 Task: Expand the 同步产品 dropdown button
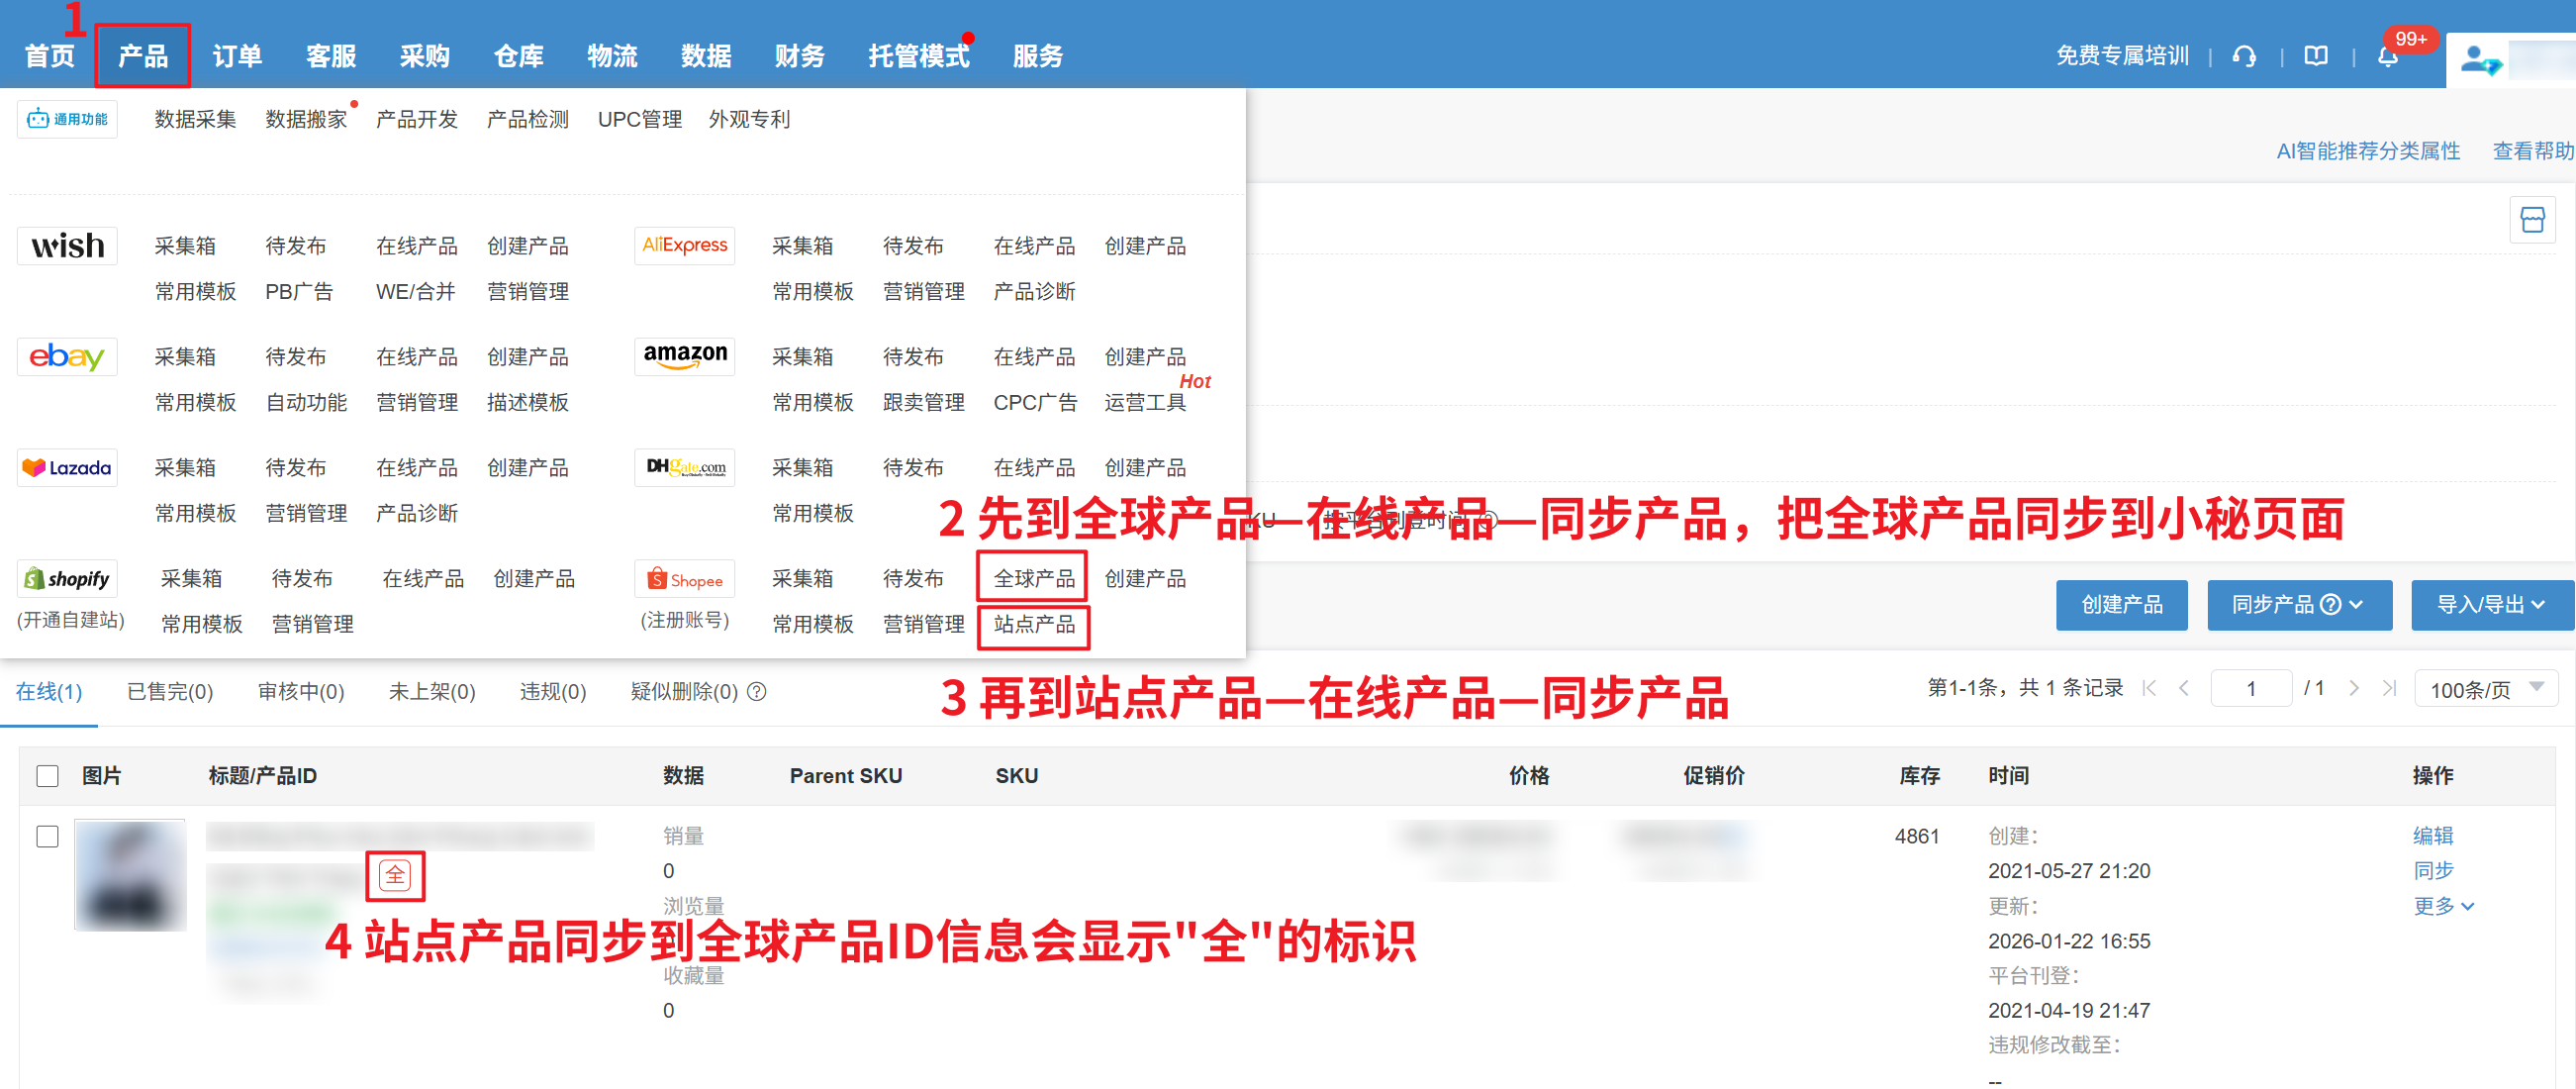(x=2298, y=604)
